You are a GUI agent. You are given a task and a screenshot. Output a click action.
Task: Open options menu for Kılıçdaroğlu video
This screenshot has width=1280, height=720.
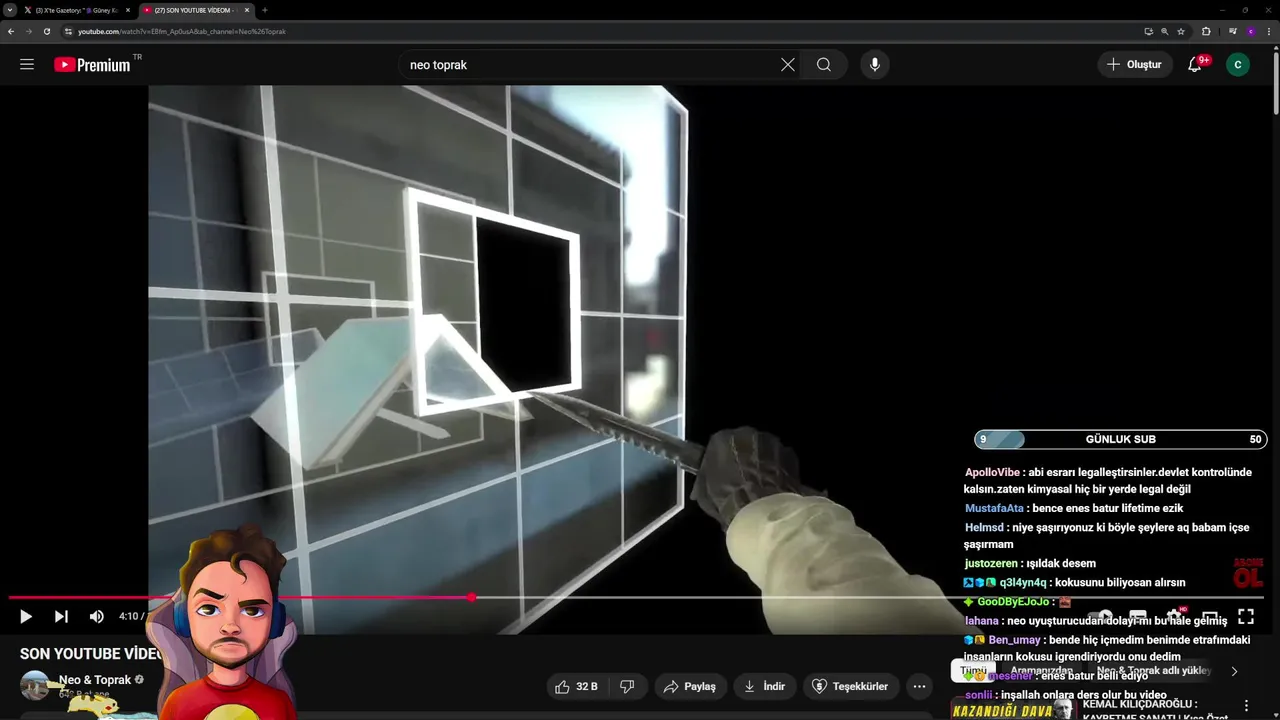(1246, 706)
